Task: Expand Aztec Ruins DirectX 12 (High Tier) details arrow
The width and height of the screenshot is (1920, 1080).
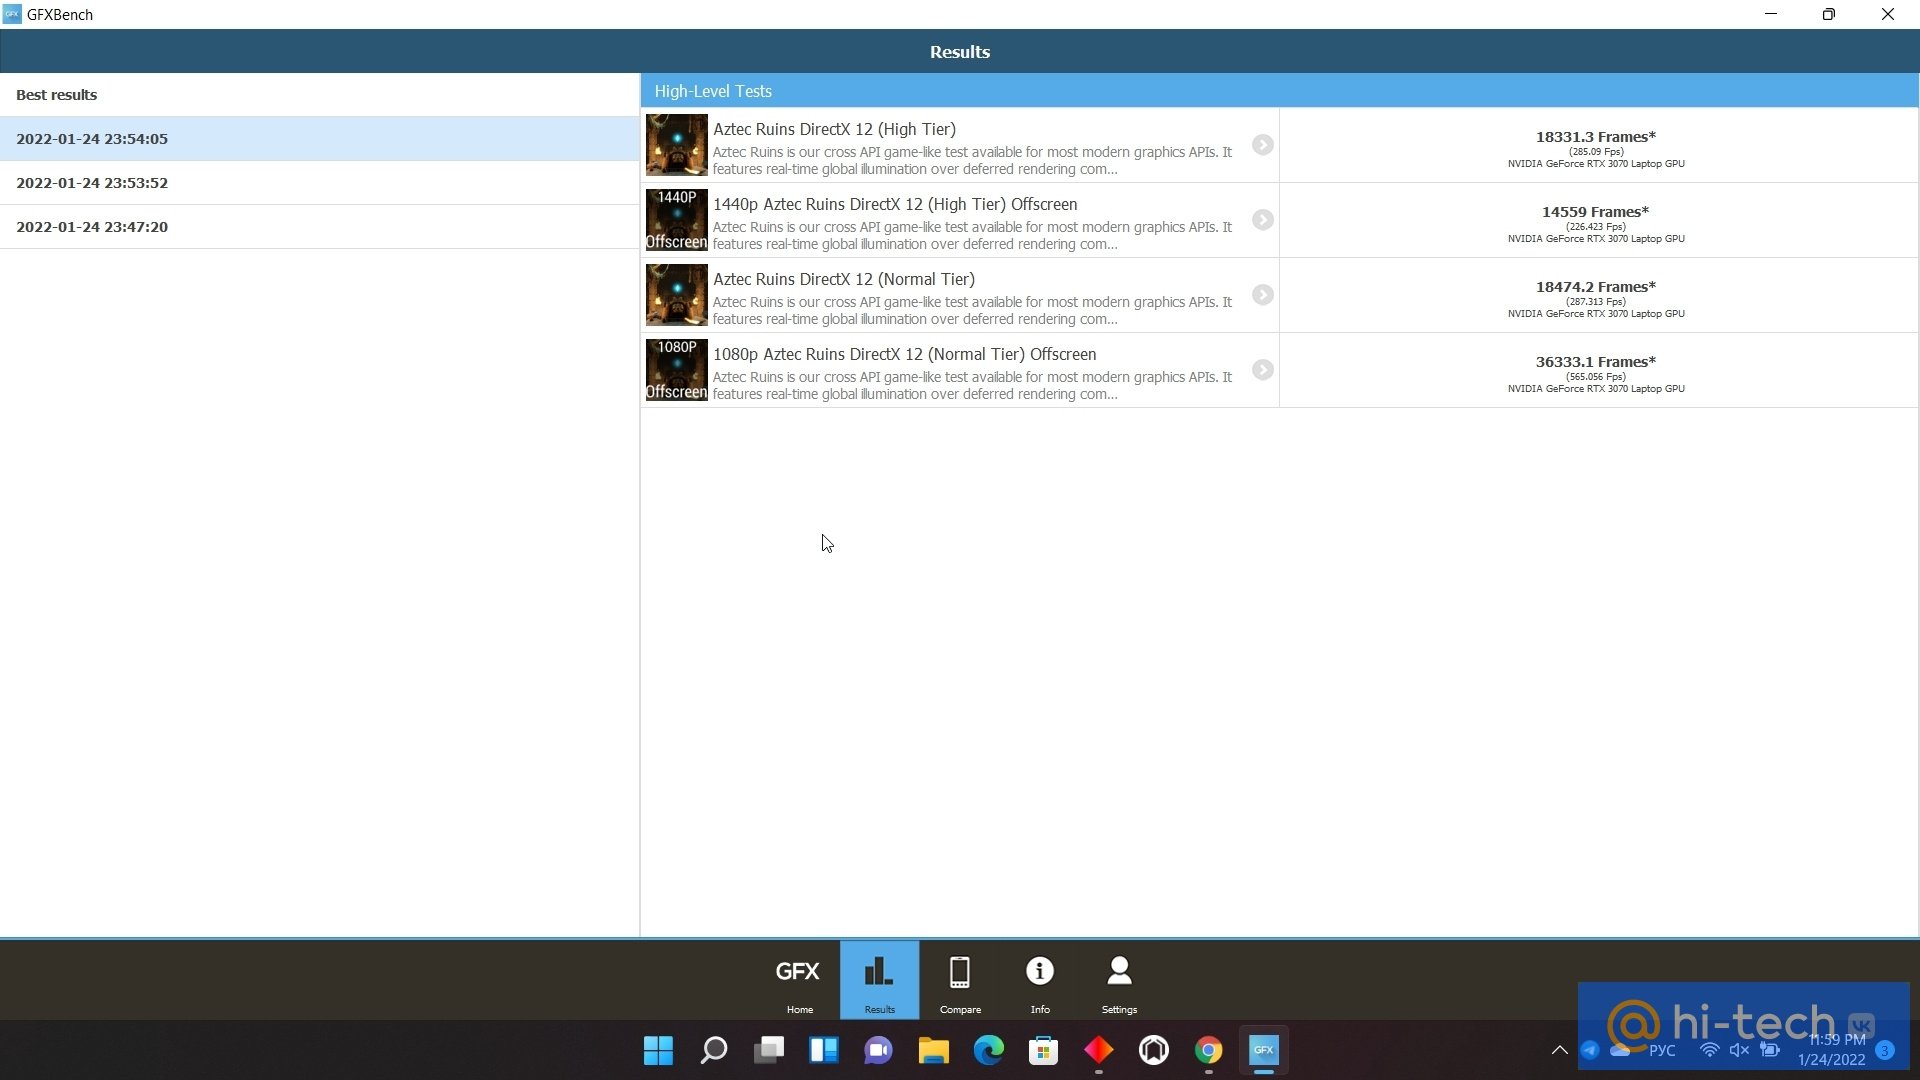Action: (x=1263, y=145)
